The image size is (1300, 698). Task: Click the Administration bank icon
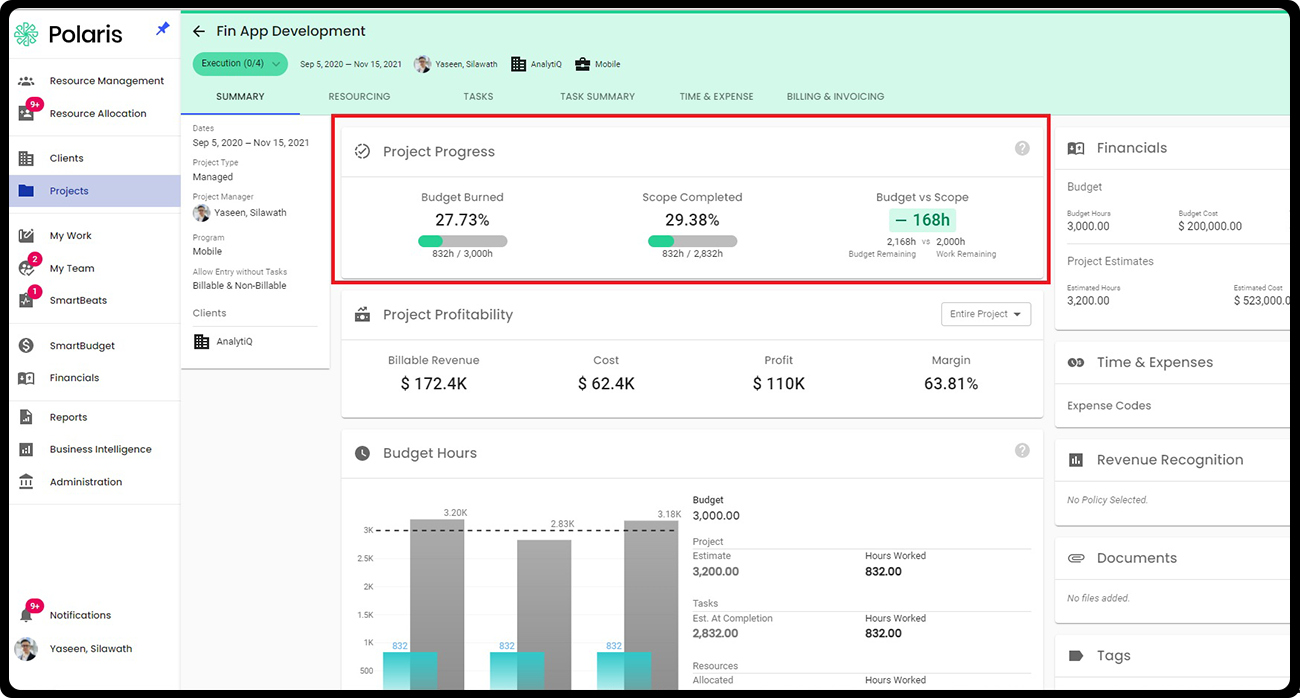27,482
